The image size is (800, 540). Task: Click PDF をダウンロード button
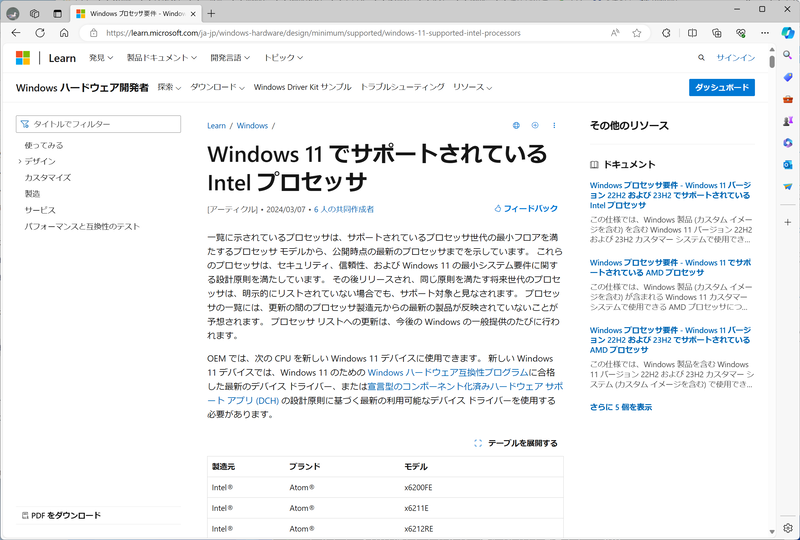click(x=61, y=516)
